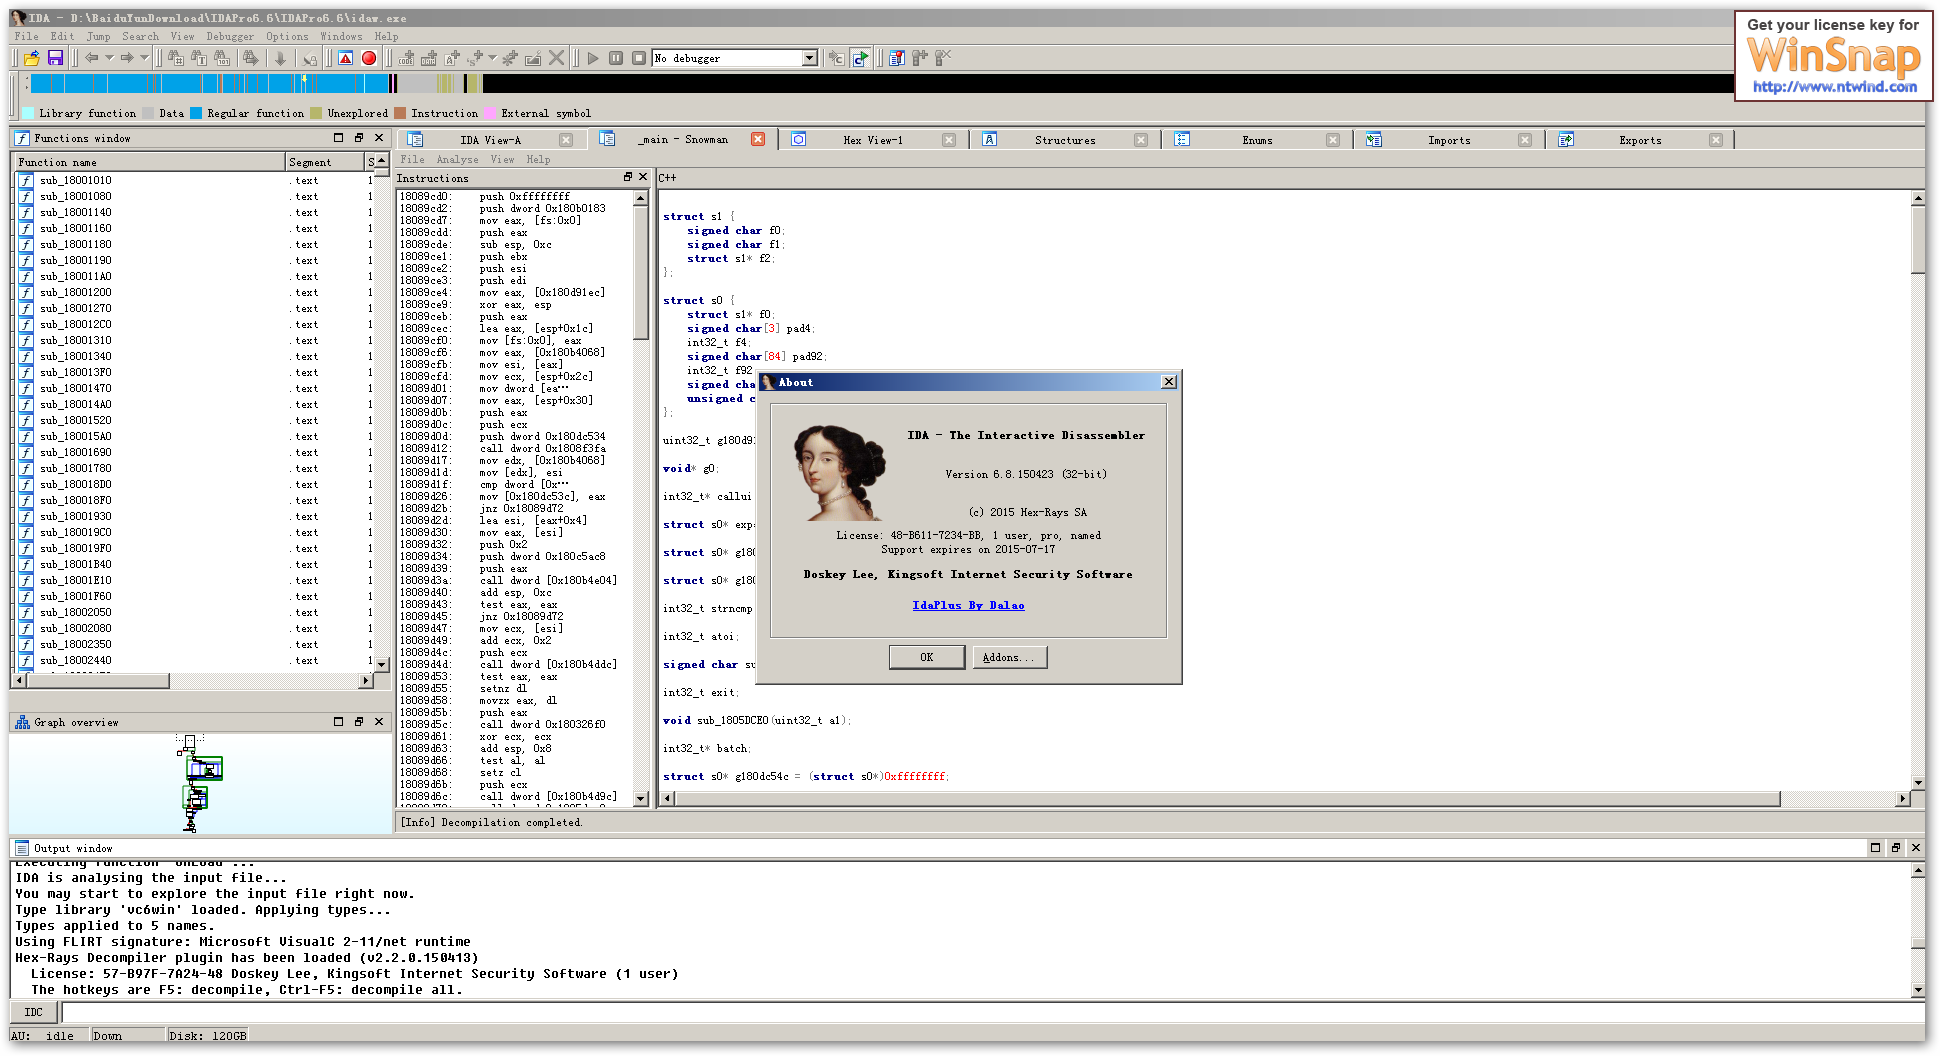Click the Addons... button
This screenshot has height=1060, width=1944.
click(1010, 657)
